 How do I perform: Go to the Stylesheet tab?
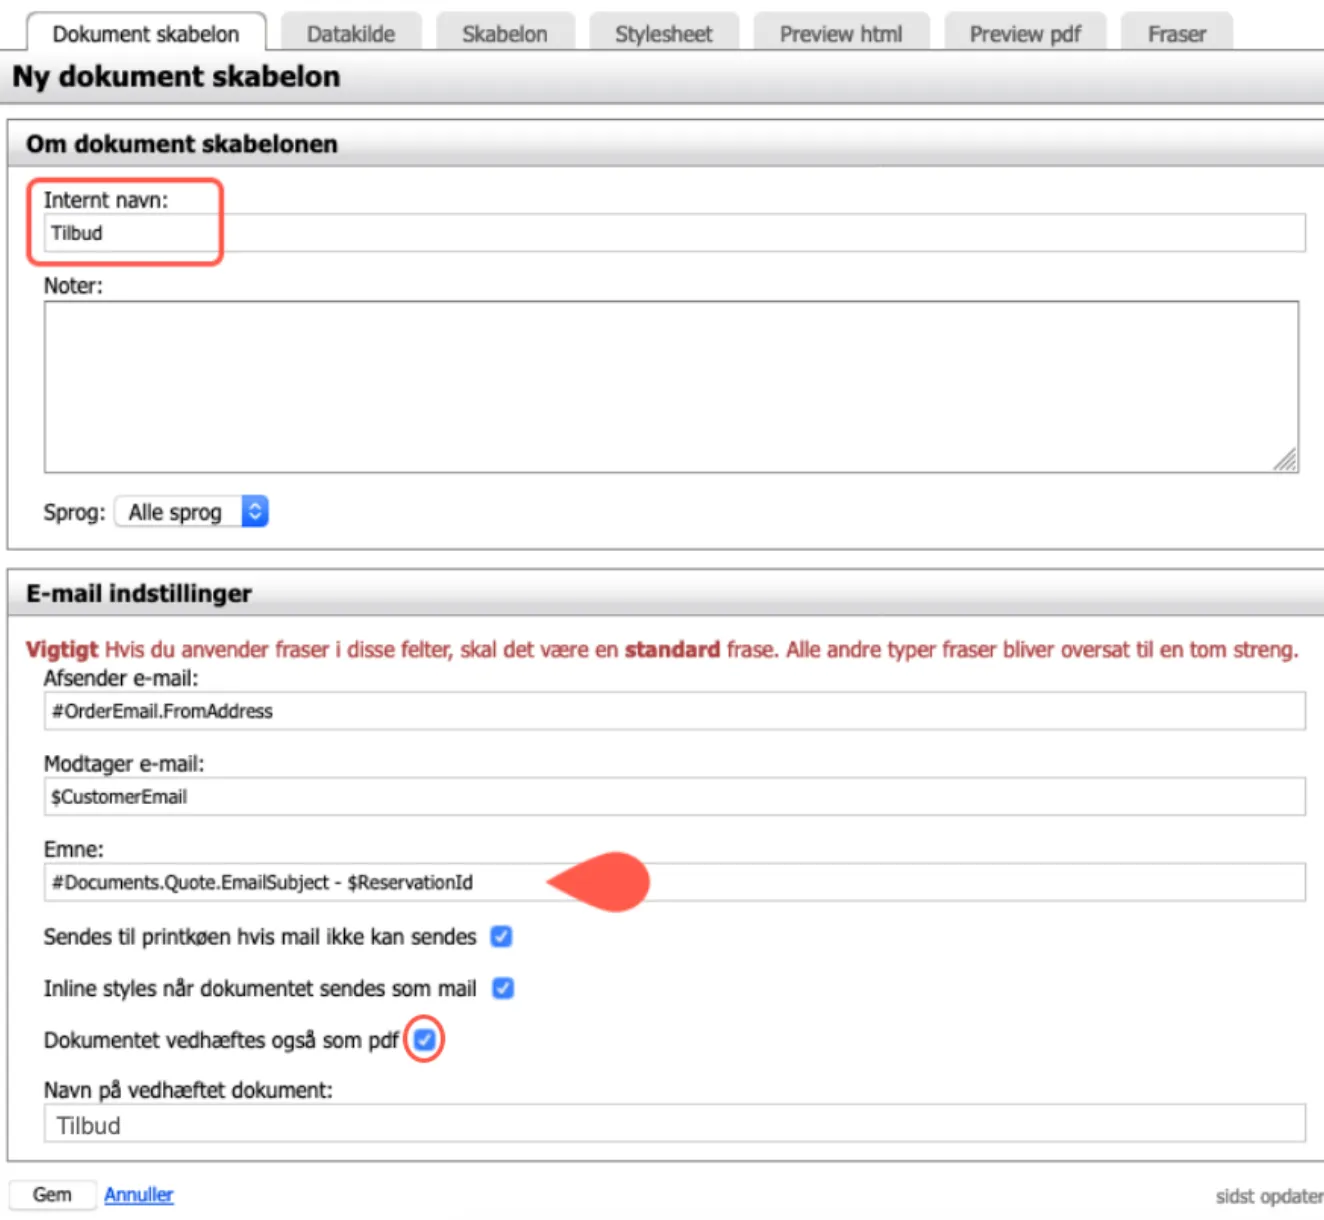pos(663,34)
